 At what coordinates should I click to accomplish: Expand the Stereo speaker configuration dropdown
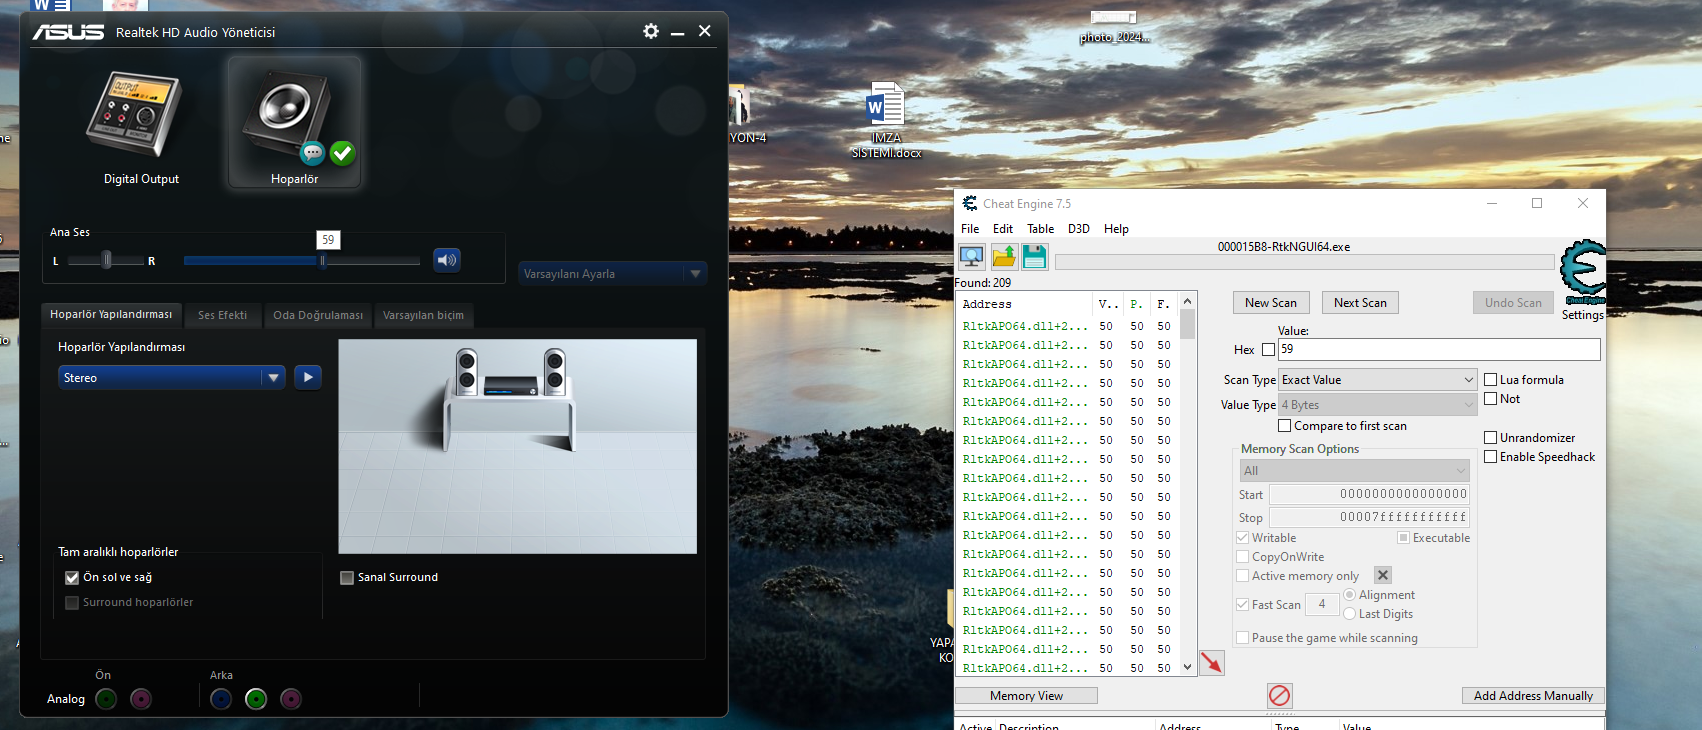click(x=172, y=377)
